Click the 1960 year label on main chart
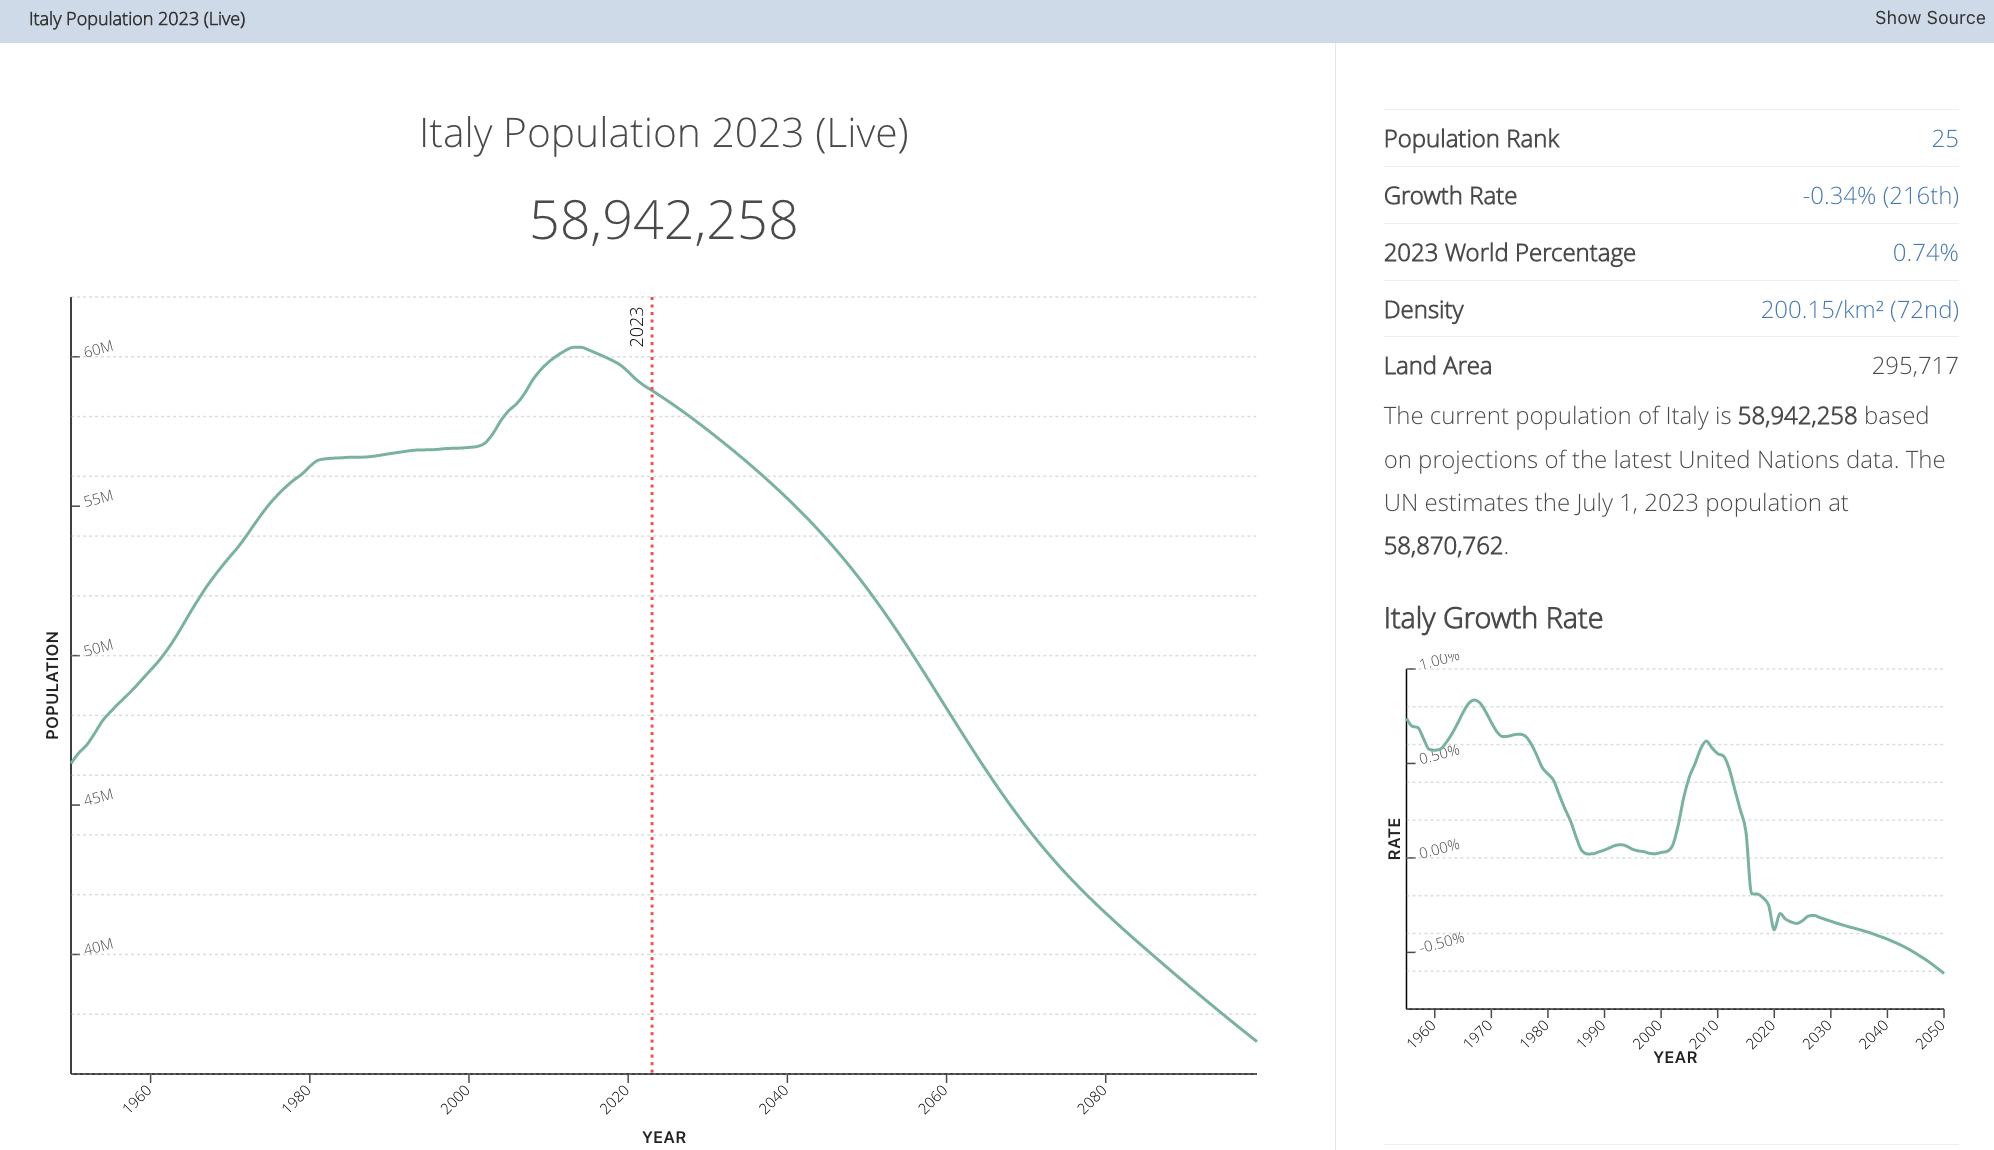Screen dimensions: 1994x1150 coord(137,1099)
